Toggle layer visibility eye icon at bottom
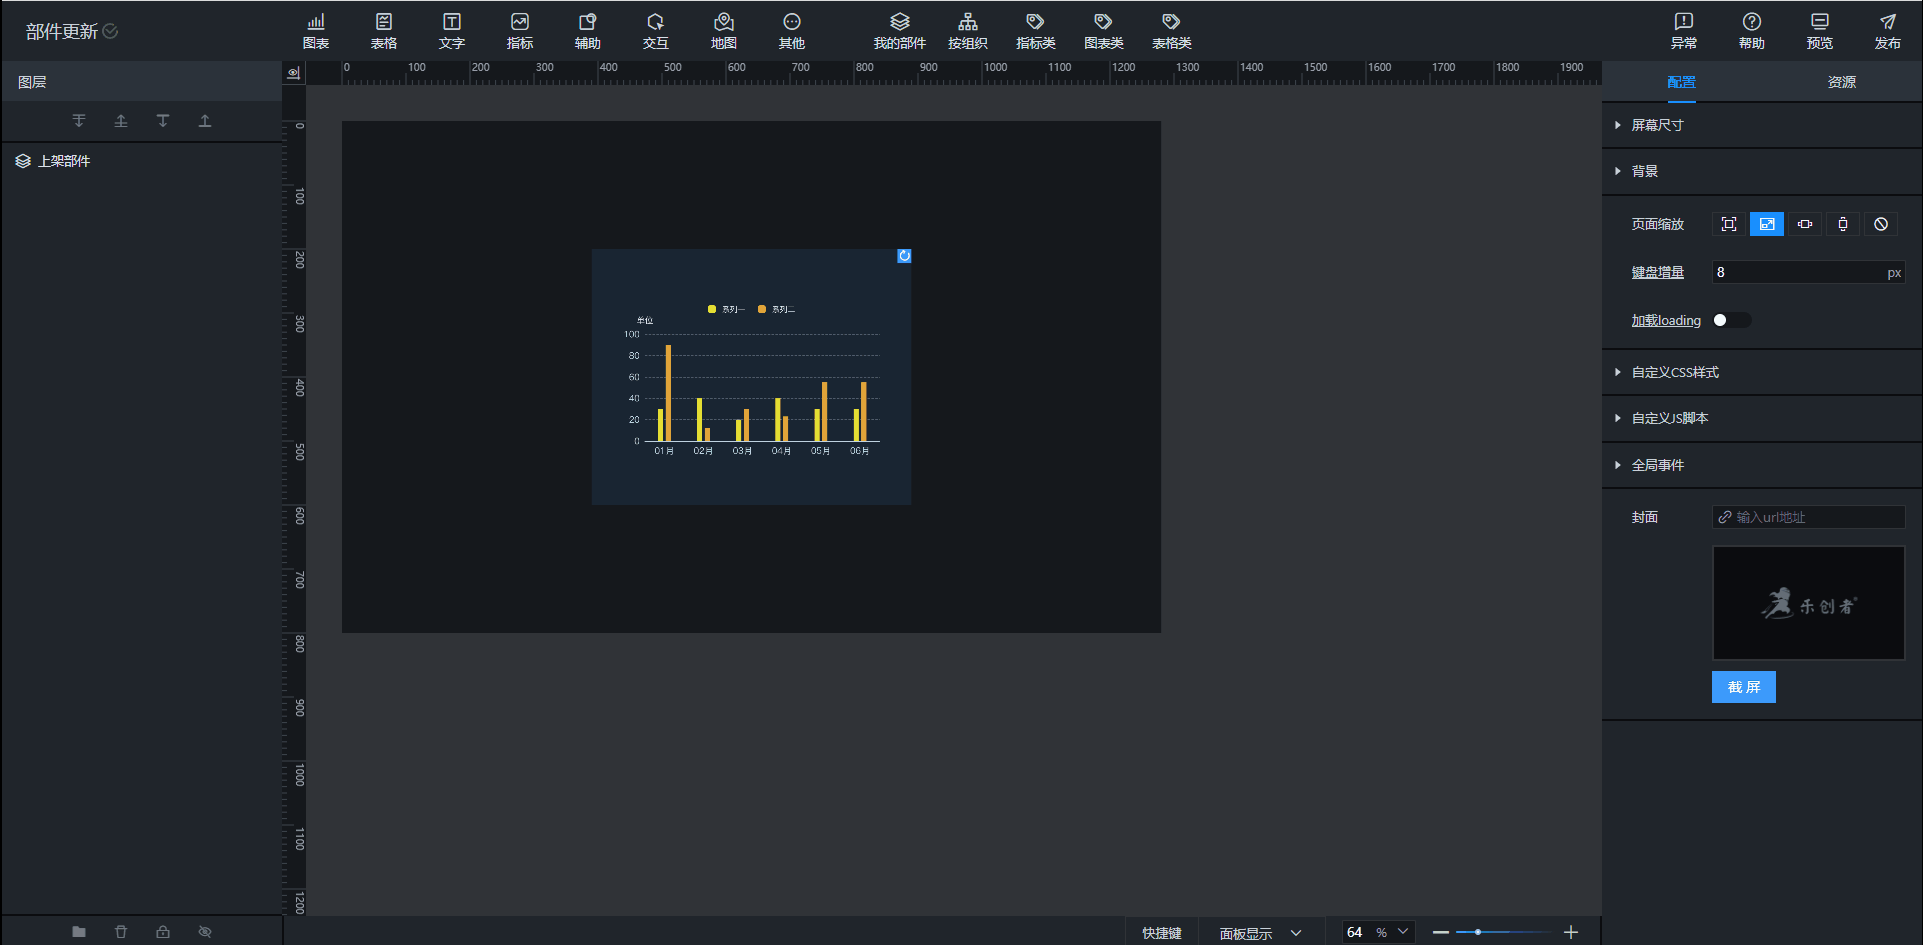 pos(205,931)
